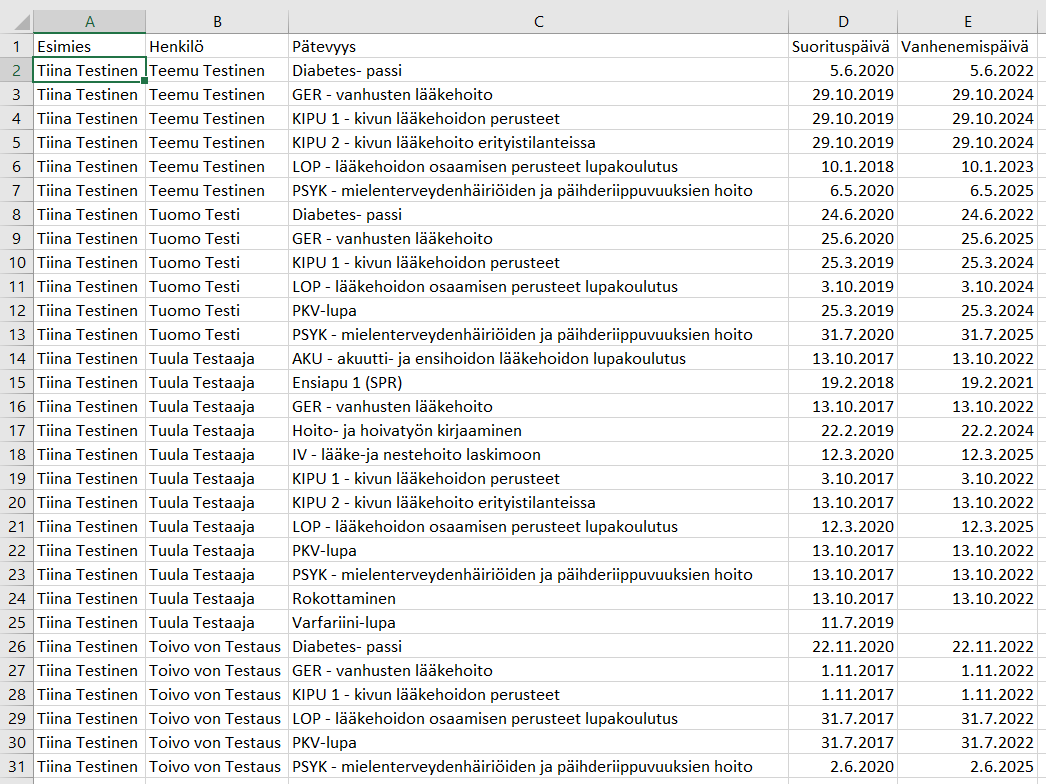Select Toivo von Testaus in row 26
Viewport: 1046px width, 784px height.
coord(217,647)
